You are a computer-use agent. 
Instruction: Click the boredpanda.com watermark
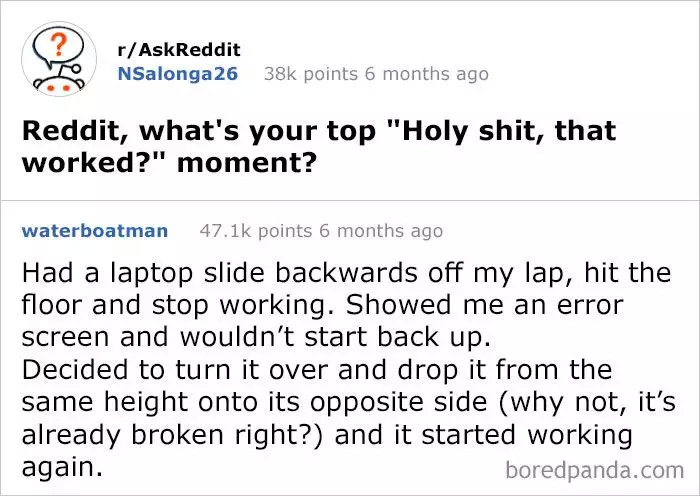(595, 468)
